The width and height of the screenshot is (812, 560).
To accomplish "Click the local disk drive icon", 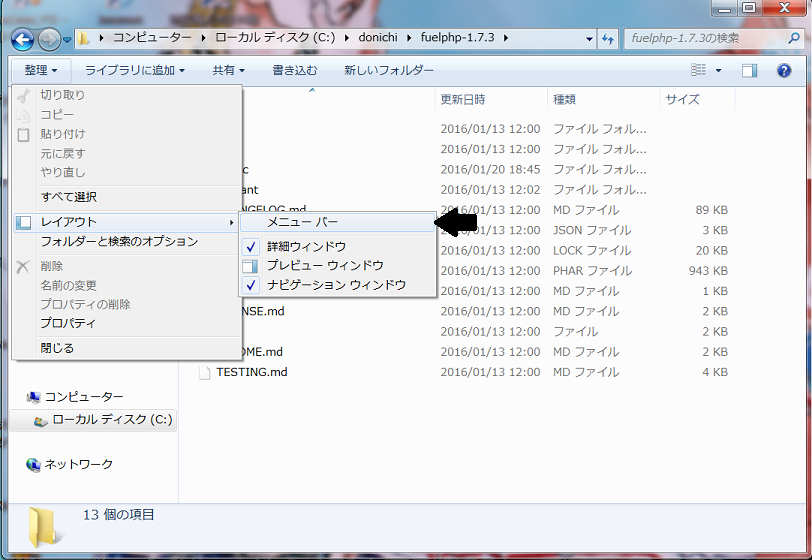I will pyautogui.click(x=41, y=421).
